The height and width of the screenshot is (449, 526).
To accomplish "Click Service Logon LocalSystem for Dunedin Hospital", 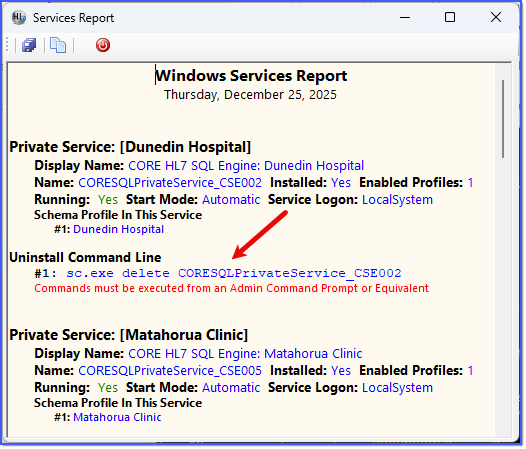I will click(x=397, y=200).
